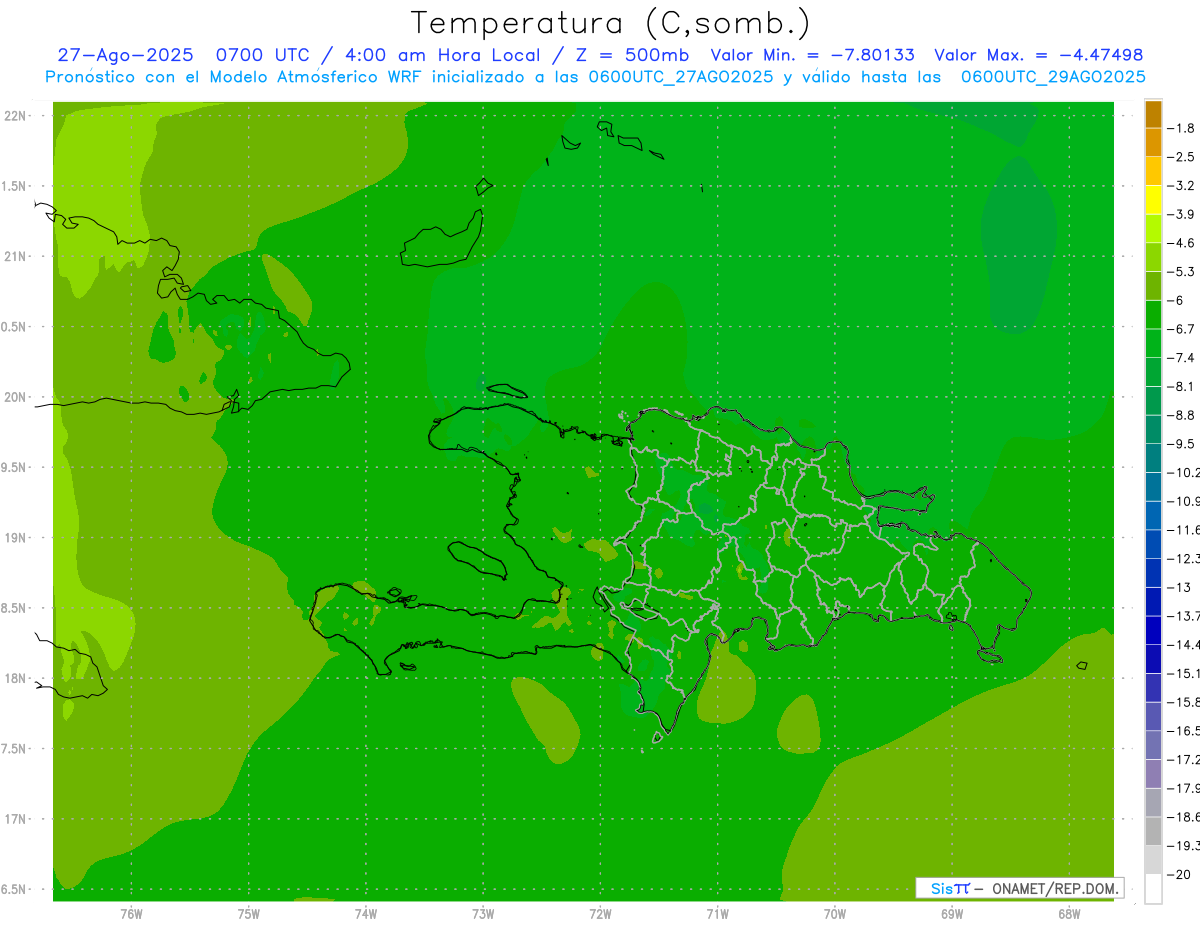Click the "76W" longitude axis label
The height and width of the screenshot is (927, 1200).
coord(131,914)
